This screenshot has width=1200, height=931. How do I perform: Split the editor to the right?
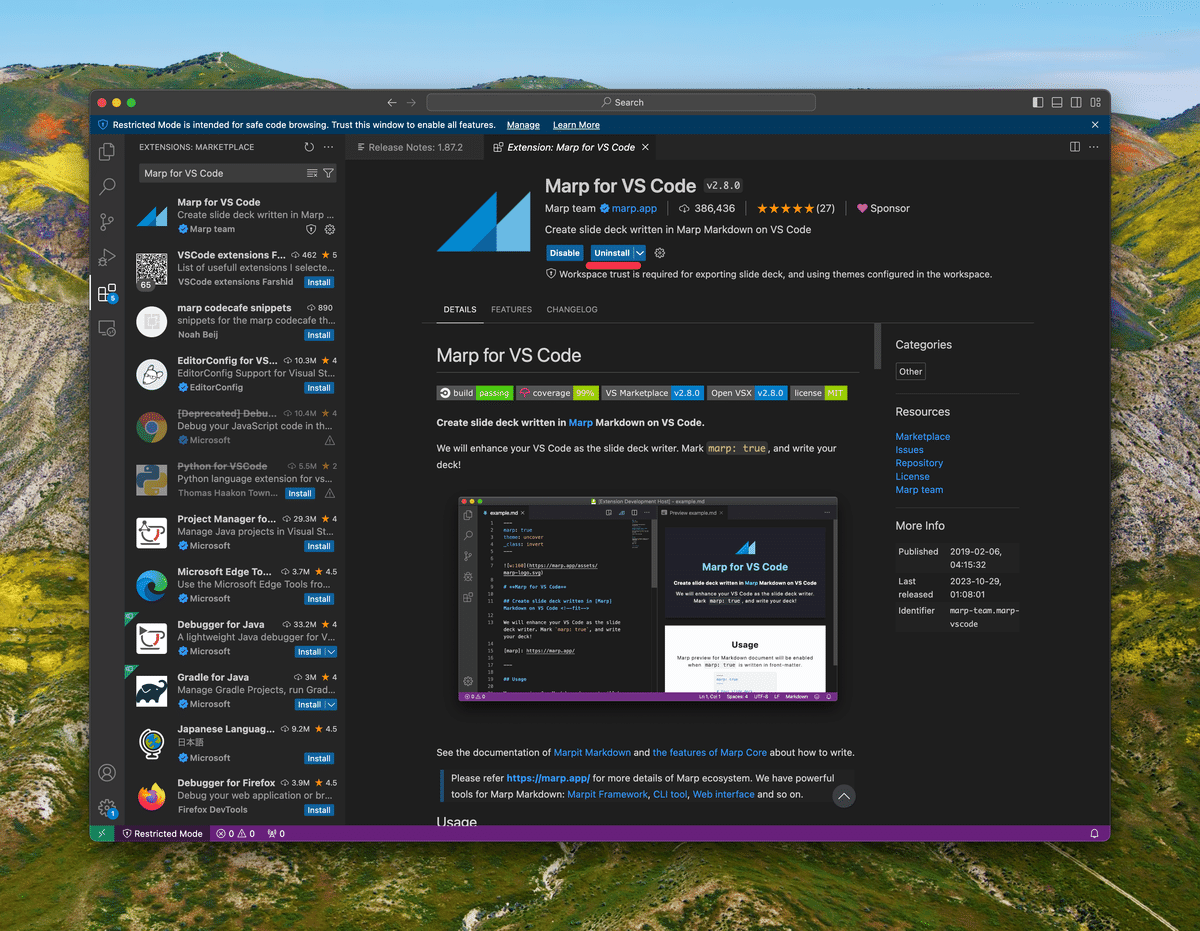1075,147
